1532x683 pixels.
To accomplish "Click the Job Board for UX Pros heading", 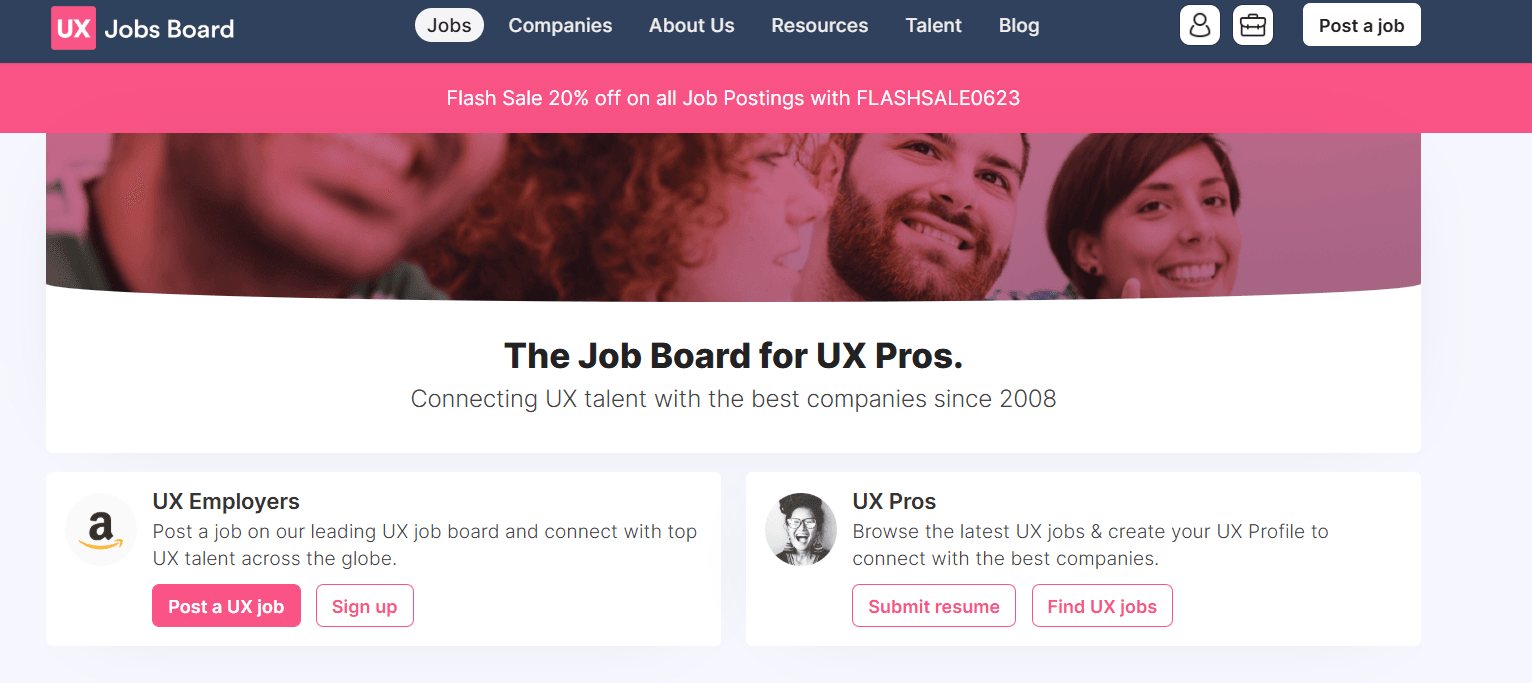I will 733,356.
